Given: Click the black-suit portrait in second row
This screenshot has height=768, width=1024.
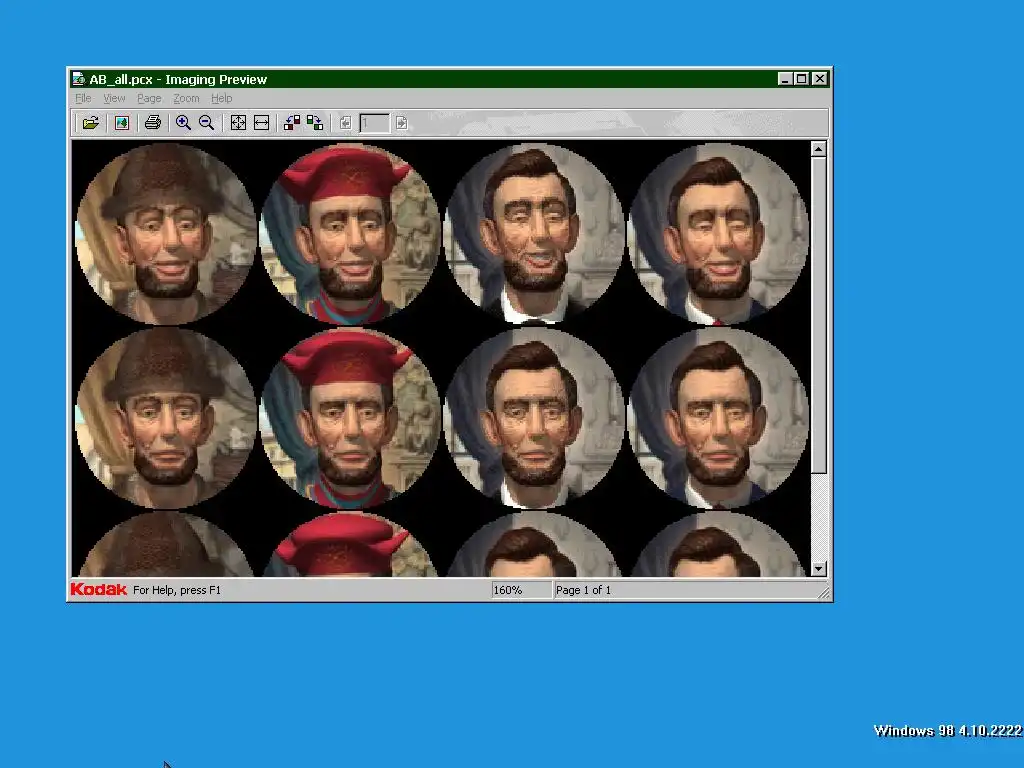Looking at the screenshot, I should coord(534,418).
